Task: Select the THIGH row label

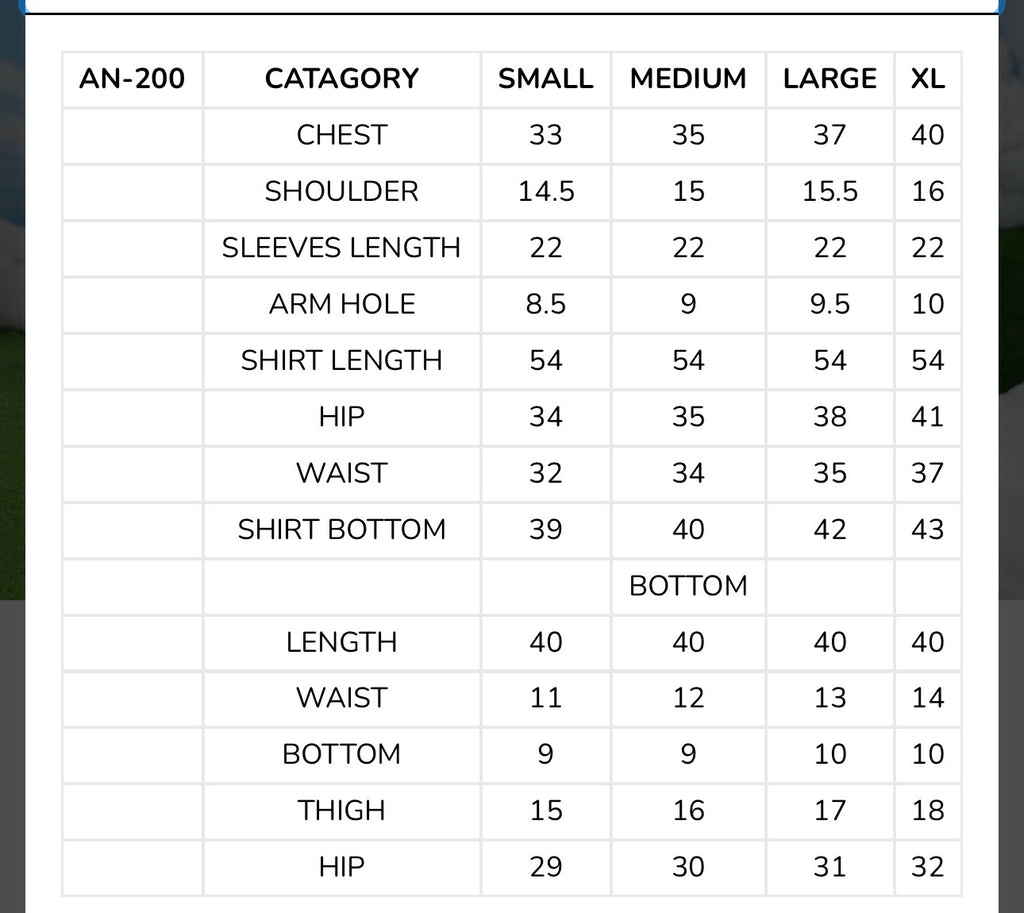Action: pyautogui.click(x=342, y=810)
